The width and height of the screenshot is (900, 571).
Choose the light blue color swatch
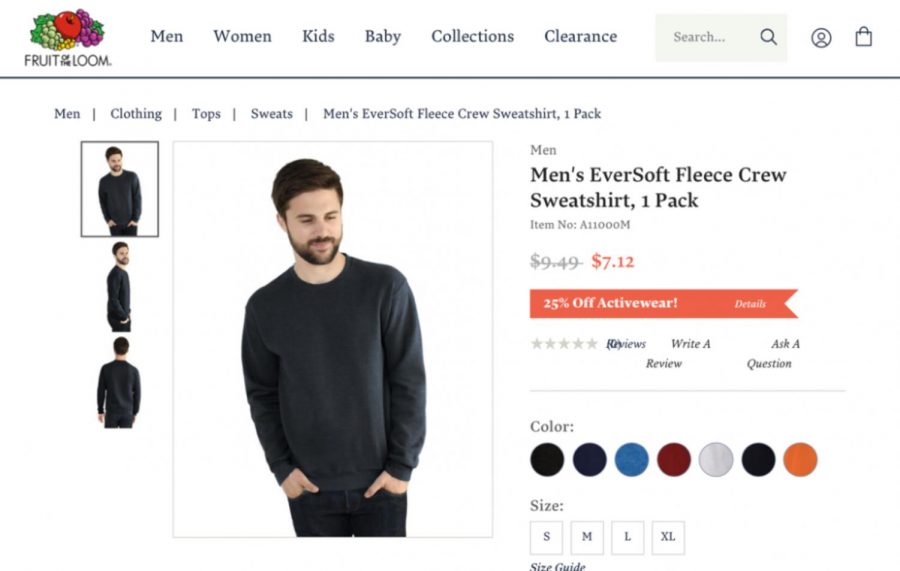pyautogui.click(x=631, y=460)
